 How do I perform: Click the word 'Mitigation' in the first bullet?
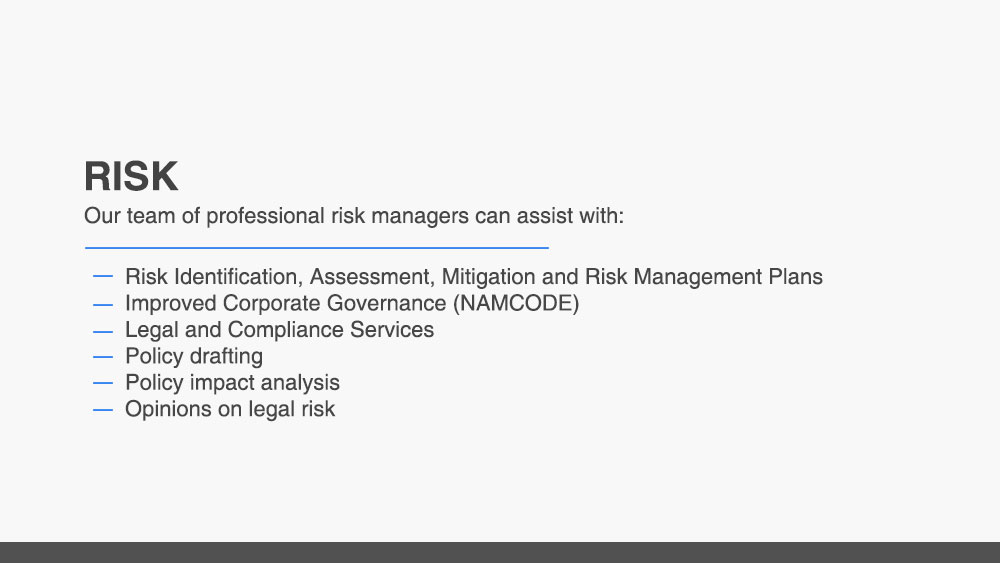[489, 277]
